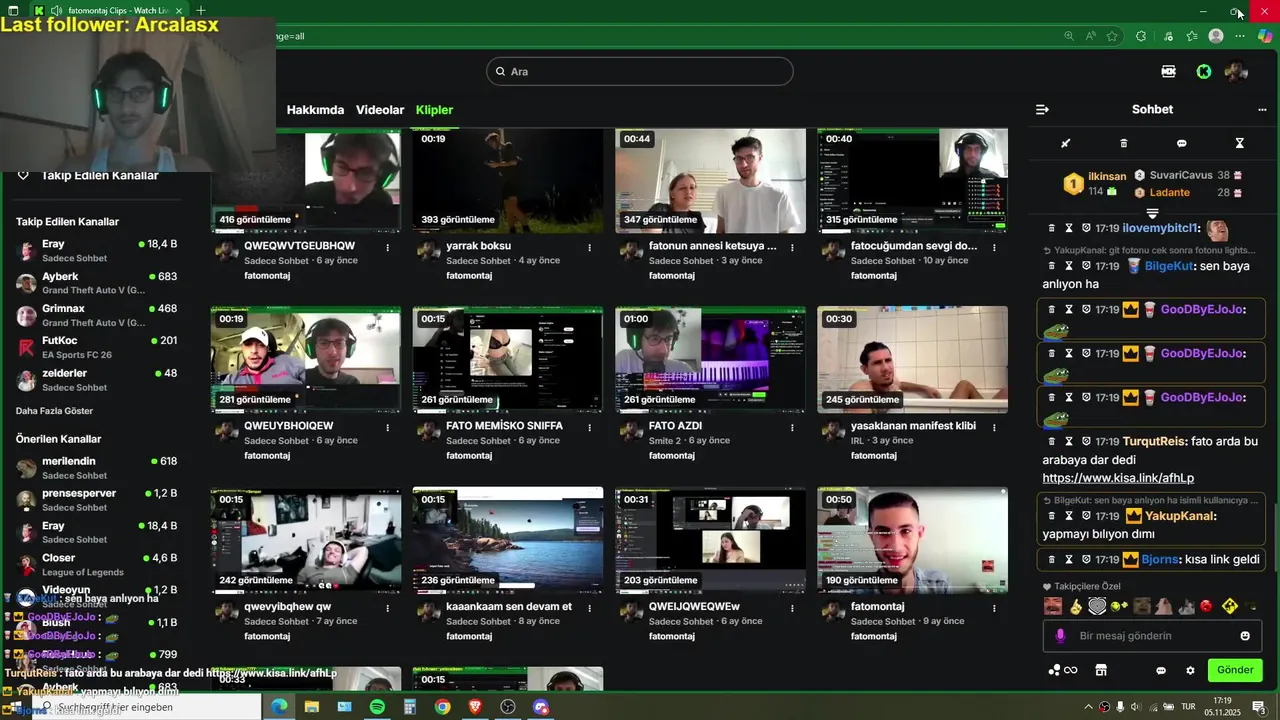Open the Closer League of Legends channel
This screenshot has height=720, width=1280.
tap(97, 564)
